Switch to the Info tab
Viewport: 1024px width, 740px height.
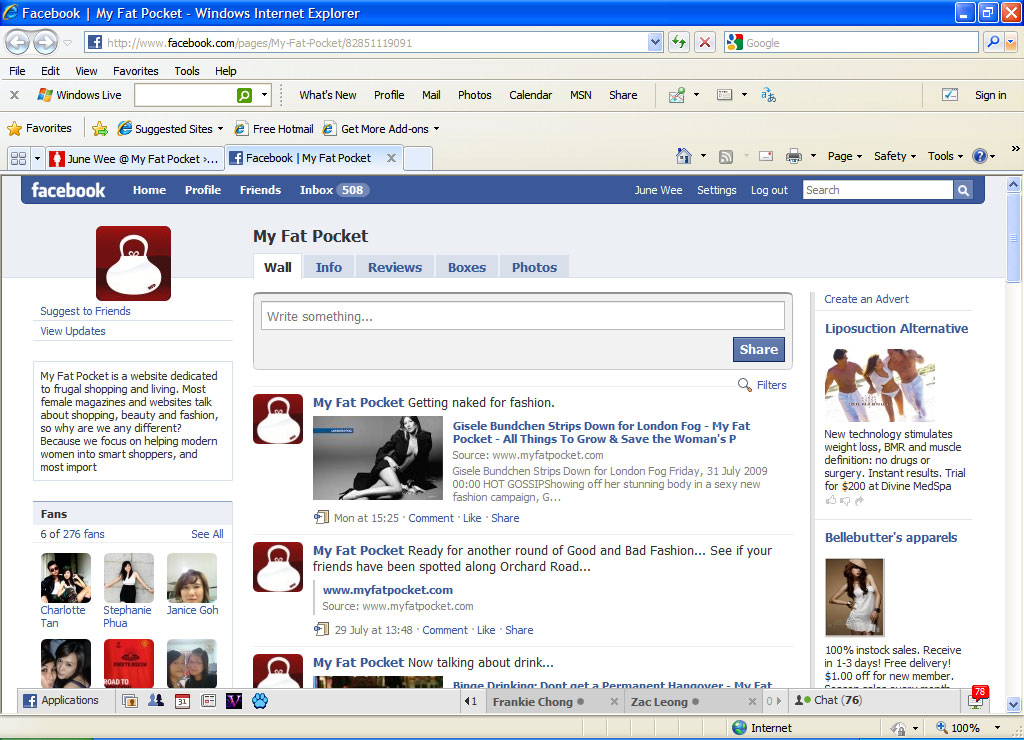click(328, 267)
